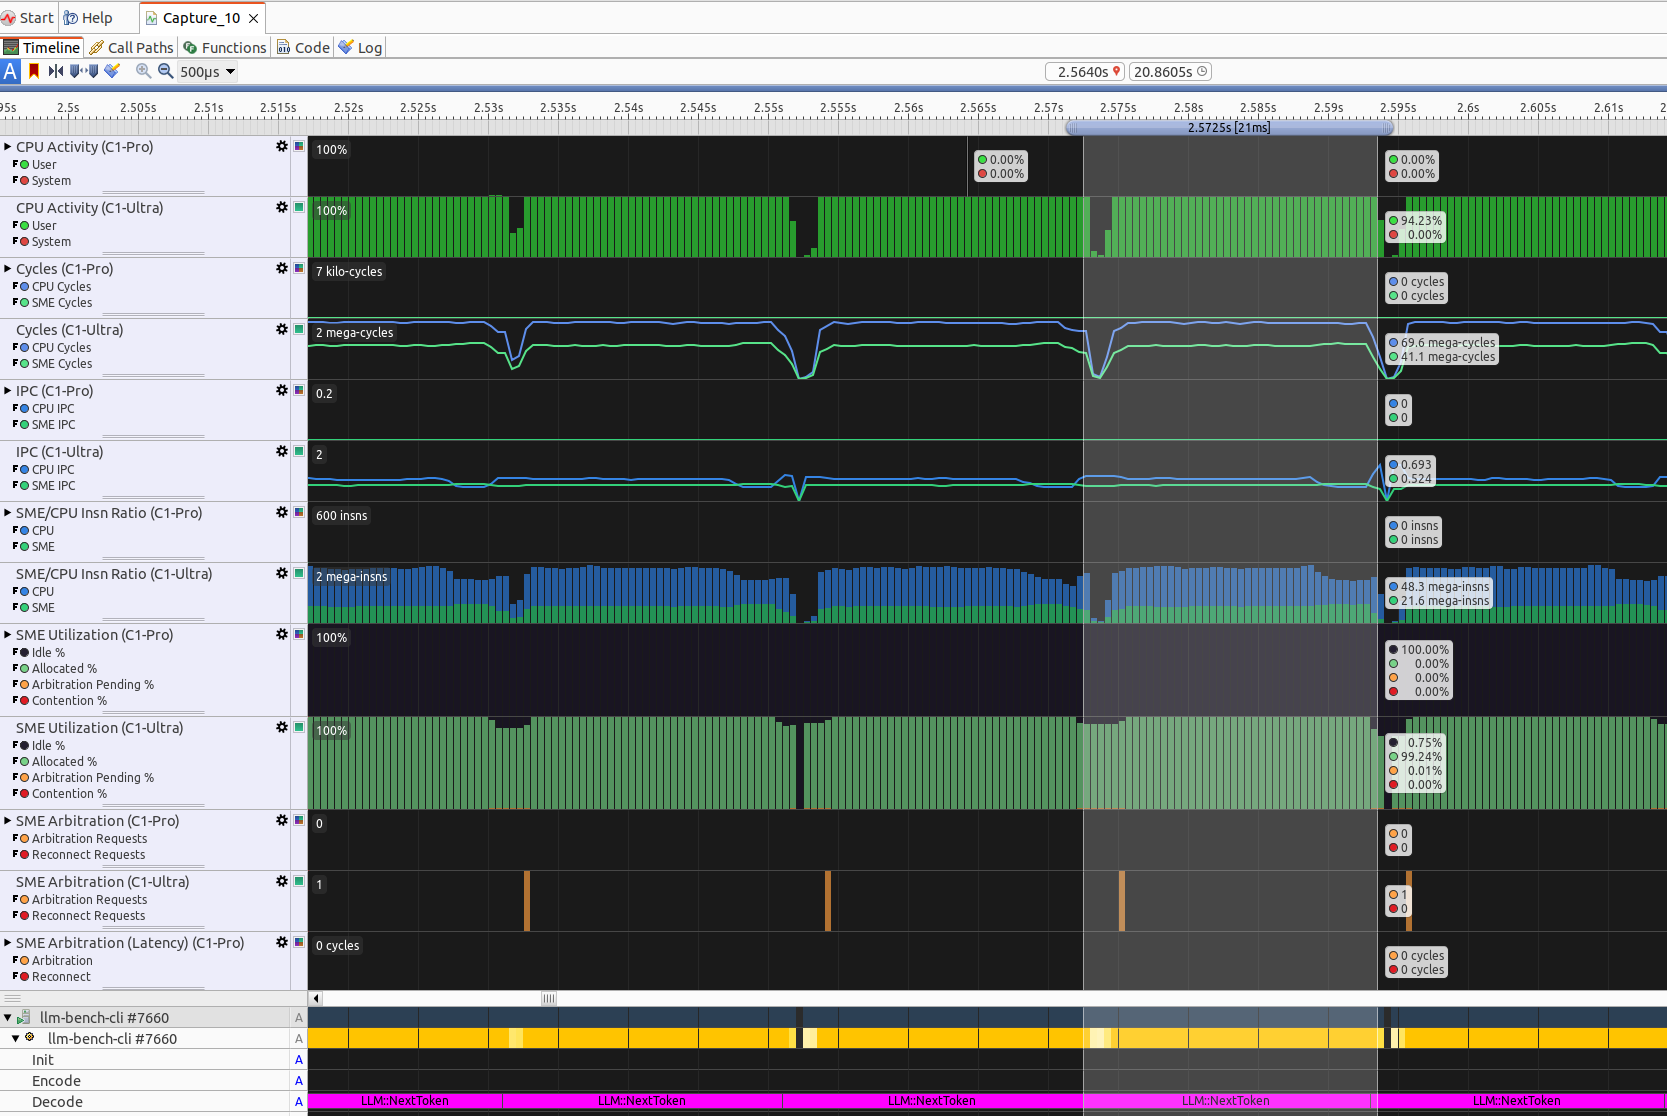Open settings gear for IPC (C1-Ultra)

282,451
